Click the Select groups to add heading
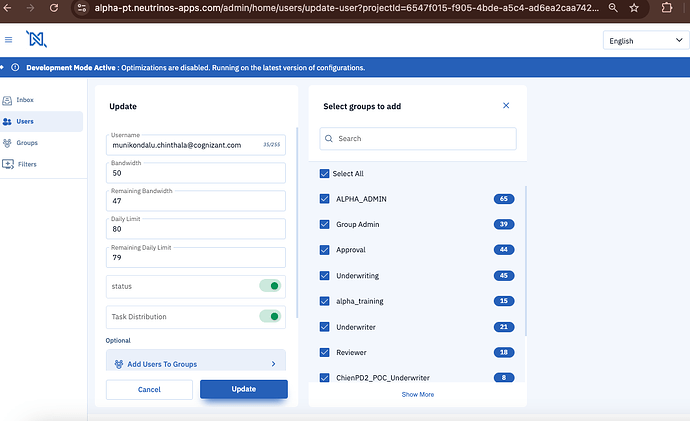Viewport: 690px width, 421px height. [362, 106]
